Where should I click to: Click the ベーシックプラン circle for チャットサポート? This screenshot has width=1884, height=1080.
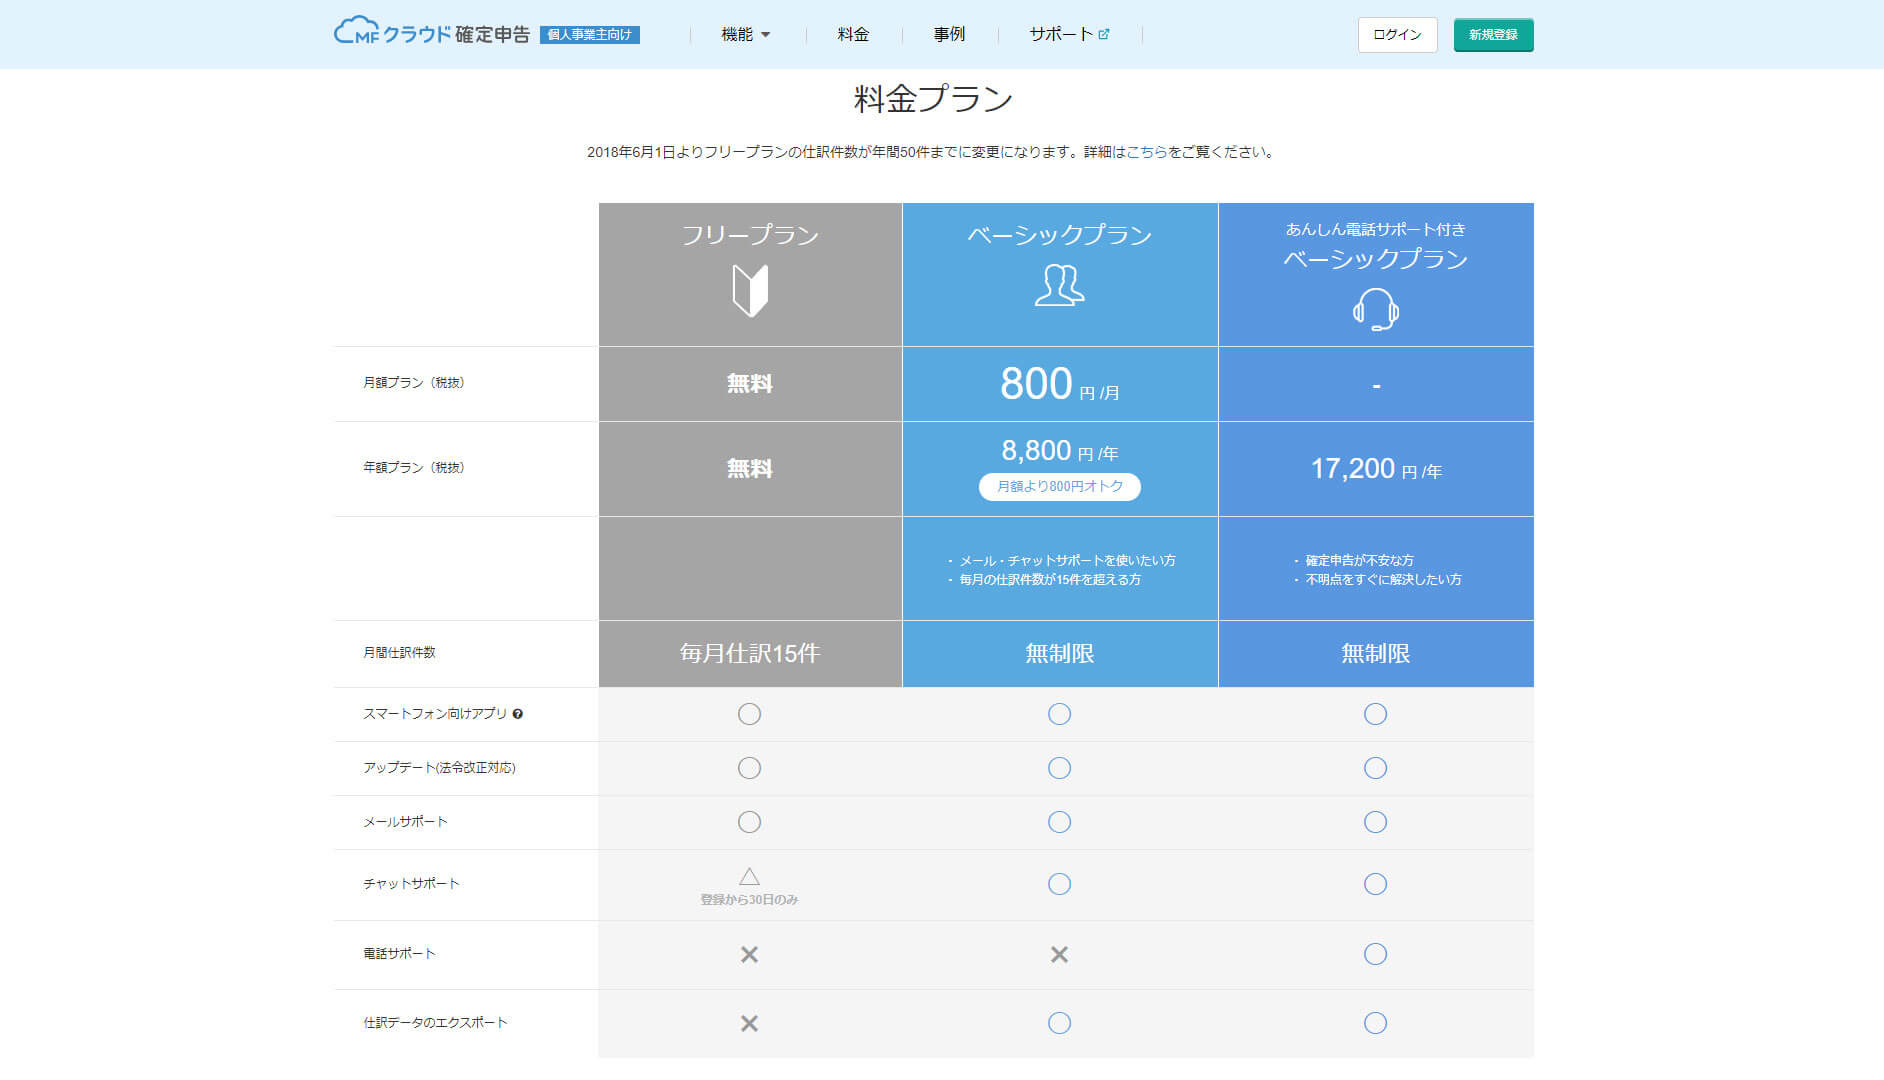coord(1059,884)
